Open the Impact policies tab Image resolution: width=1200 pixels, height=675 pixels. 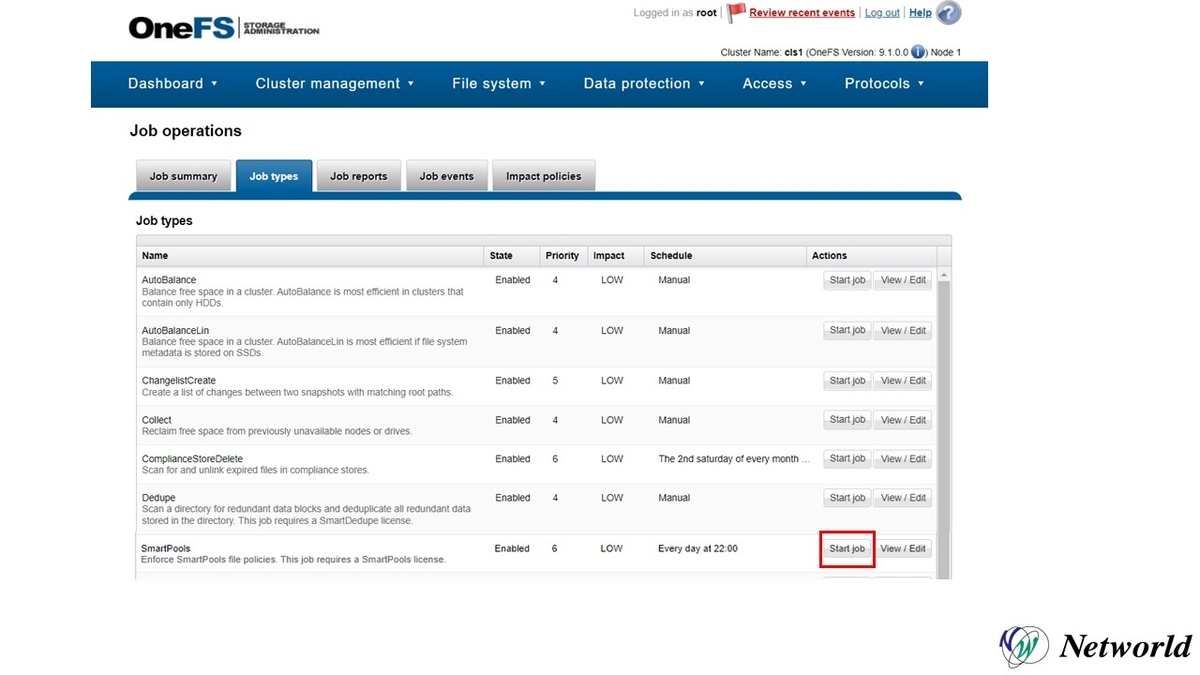(x=544, y=176)
